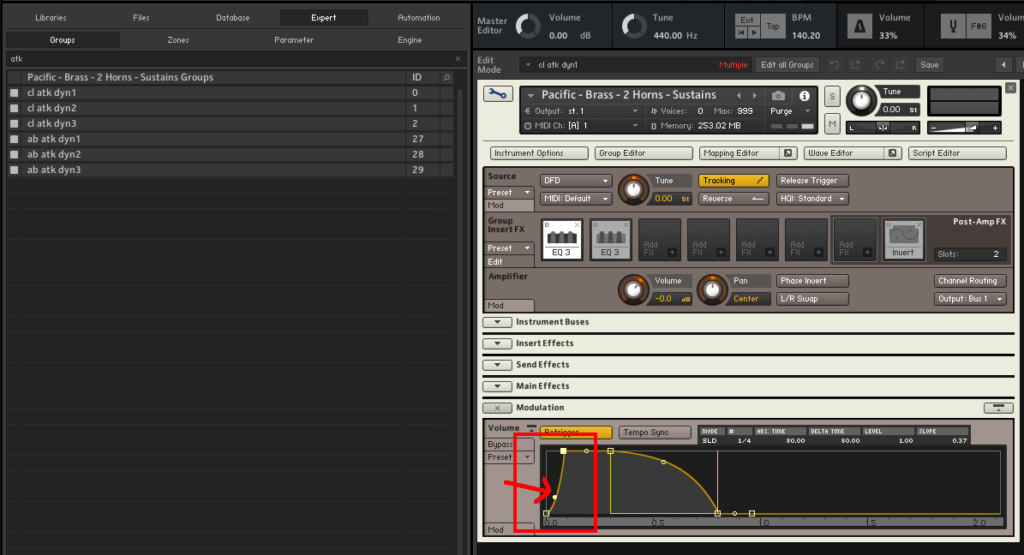Open the MIDI: Default dropdown

click(575, 198)
